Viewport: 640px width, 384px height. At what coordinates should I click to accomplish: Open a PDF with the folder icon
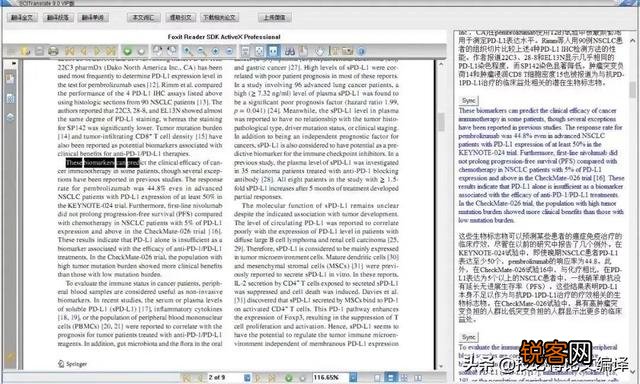[24, 51]
